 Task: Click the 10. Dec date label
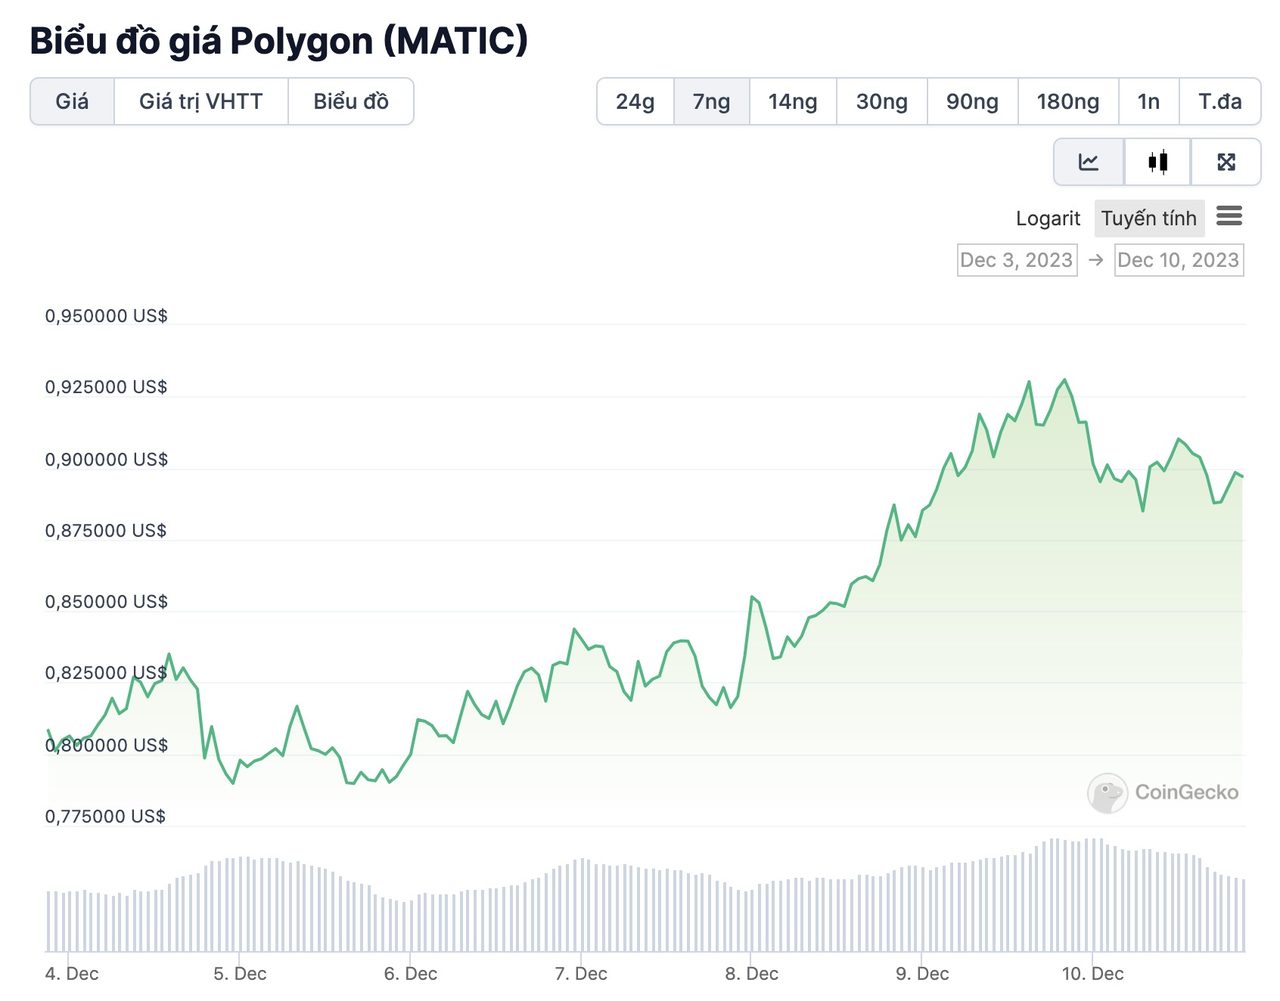click(1093, 974)
